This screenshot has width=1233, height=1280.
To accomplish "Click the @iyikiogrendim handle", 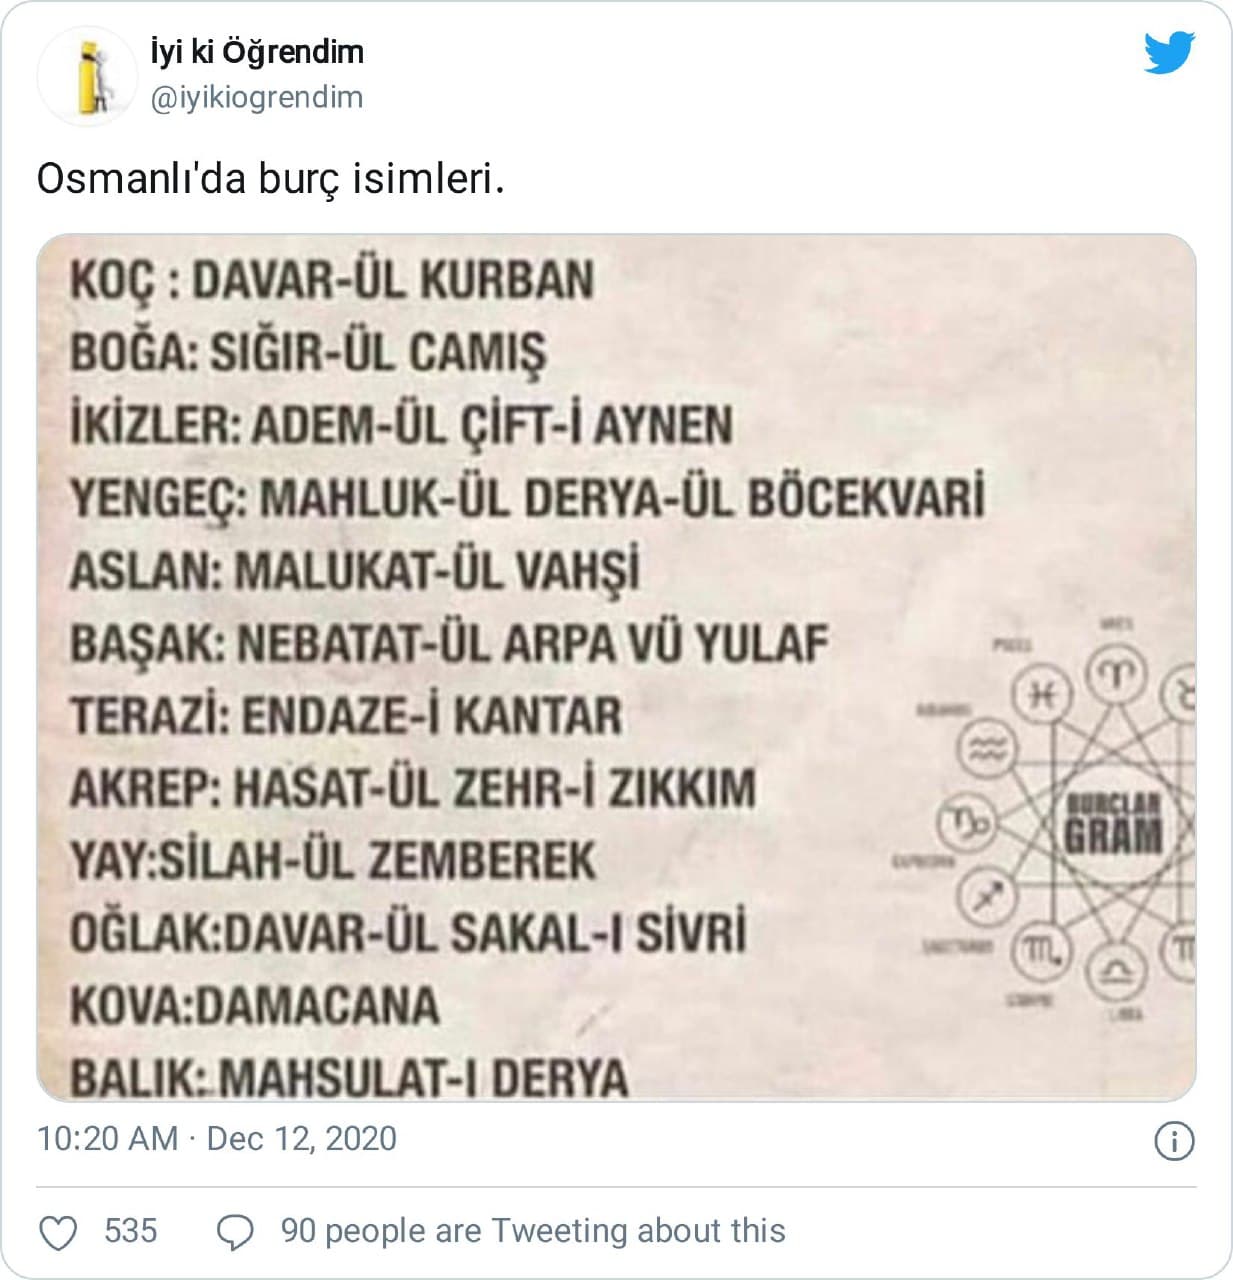I will point(256,98).
